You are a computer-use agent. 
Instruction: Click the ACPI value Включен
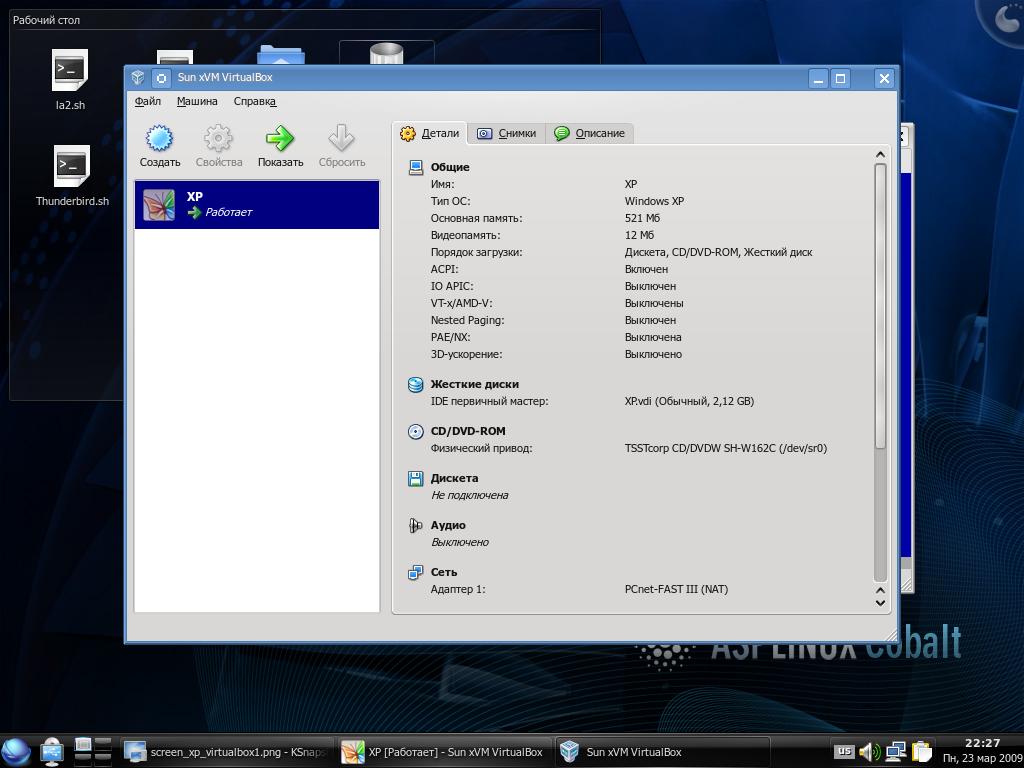click(x=647, y=269)
